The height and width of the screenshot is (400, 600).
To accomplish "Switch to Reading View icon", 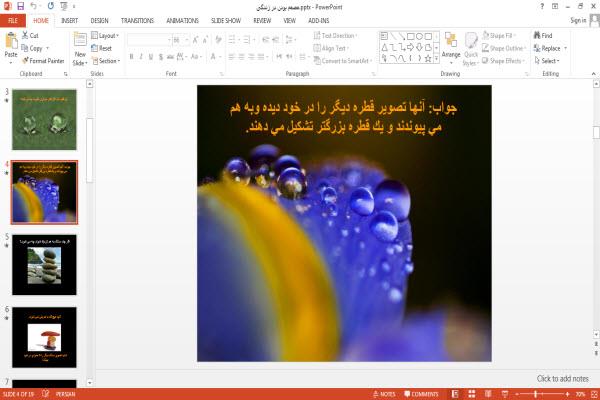I will pyautogui.click(x=488, y=394).
